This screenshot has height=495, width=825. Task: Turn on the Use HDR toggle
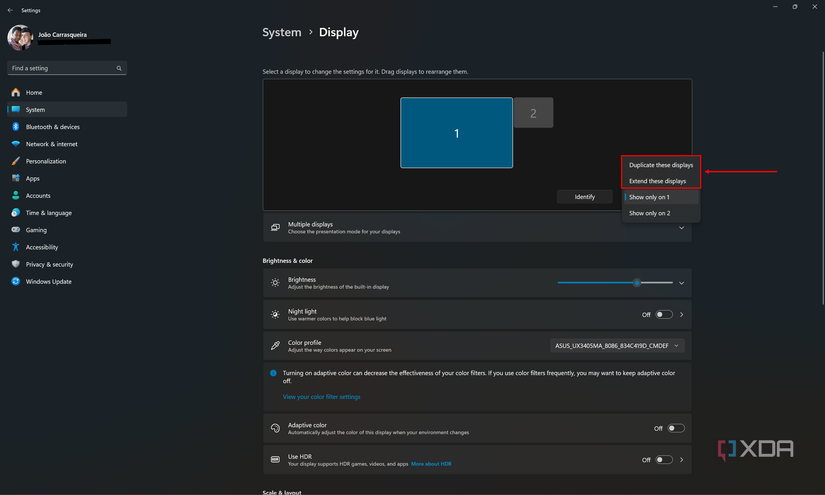point(664,460)
